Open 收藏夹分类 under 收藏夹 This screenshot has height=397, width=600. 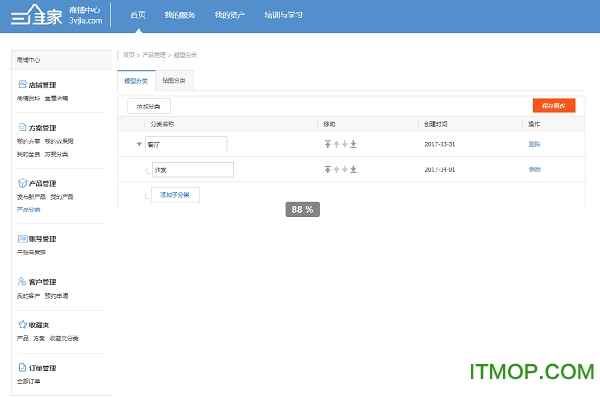point(64,338)
